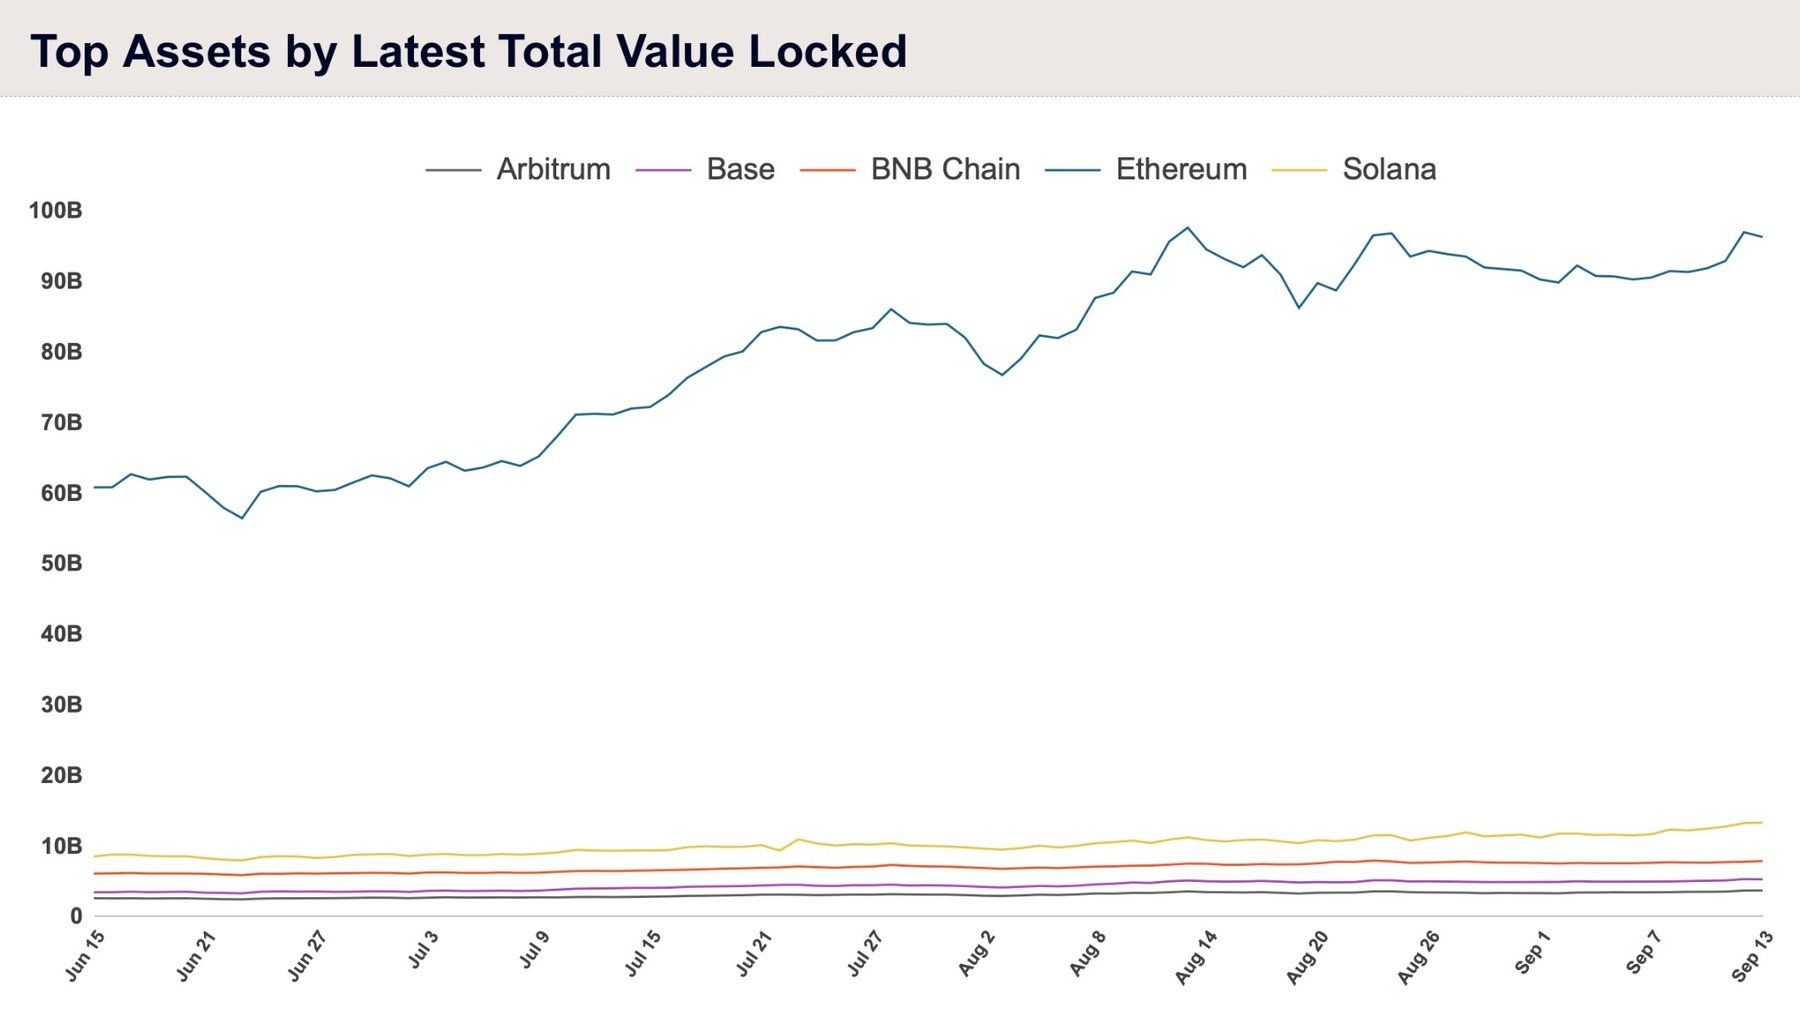
Task: Click the yellow Solana legend line swatch
Action: 1299,170
